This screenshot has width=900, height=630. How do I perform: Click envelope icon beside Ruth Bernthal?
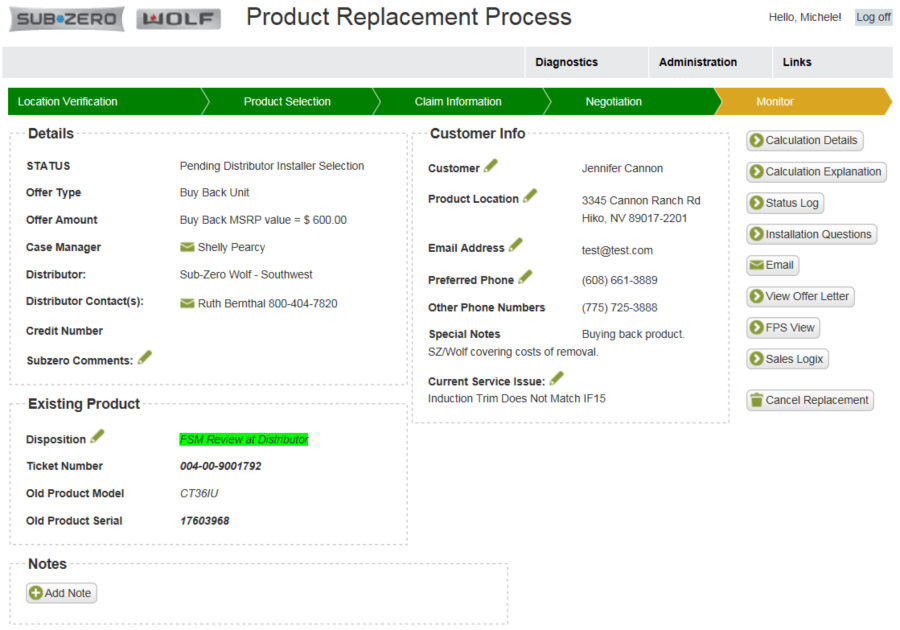pos(187,303)
